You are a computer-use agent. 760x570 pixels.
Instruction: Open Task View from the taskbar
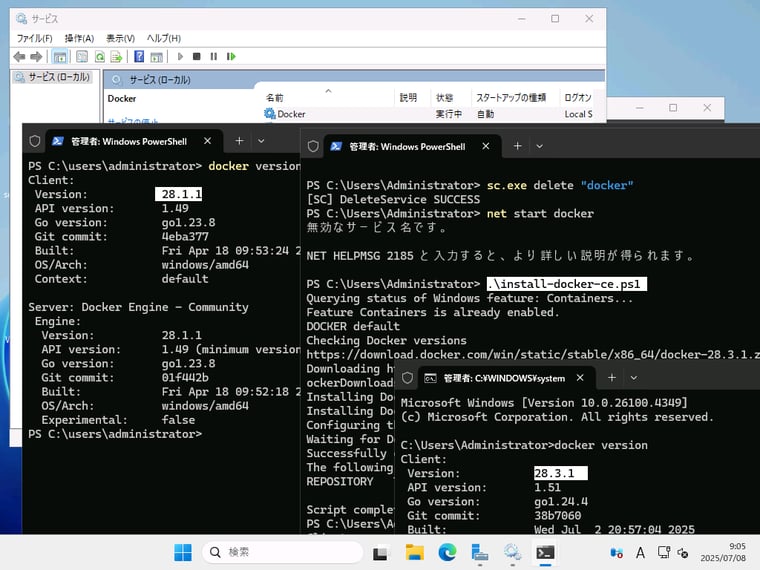pyautogui.click(x=380, y=553)
